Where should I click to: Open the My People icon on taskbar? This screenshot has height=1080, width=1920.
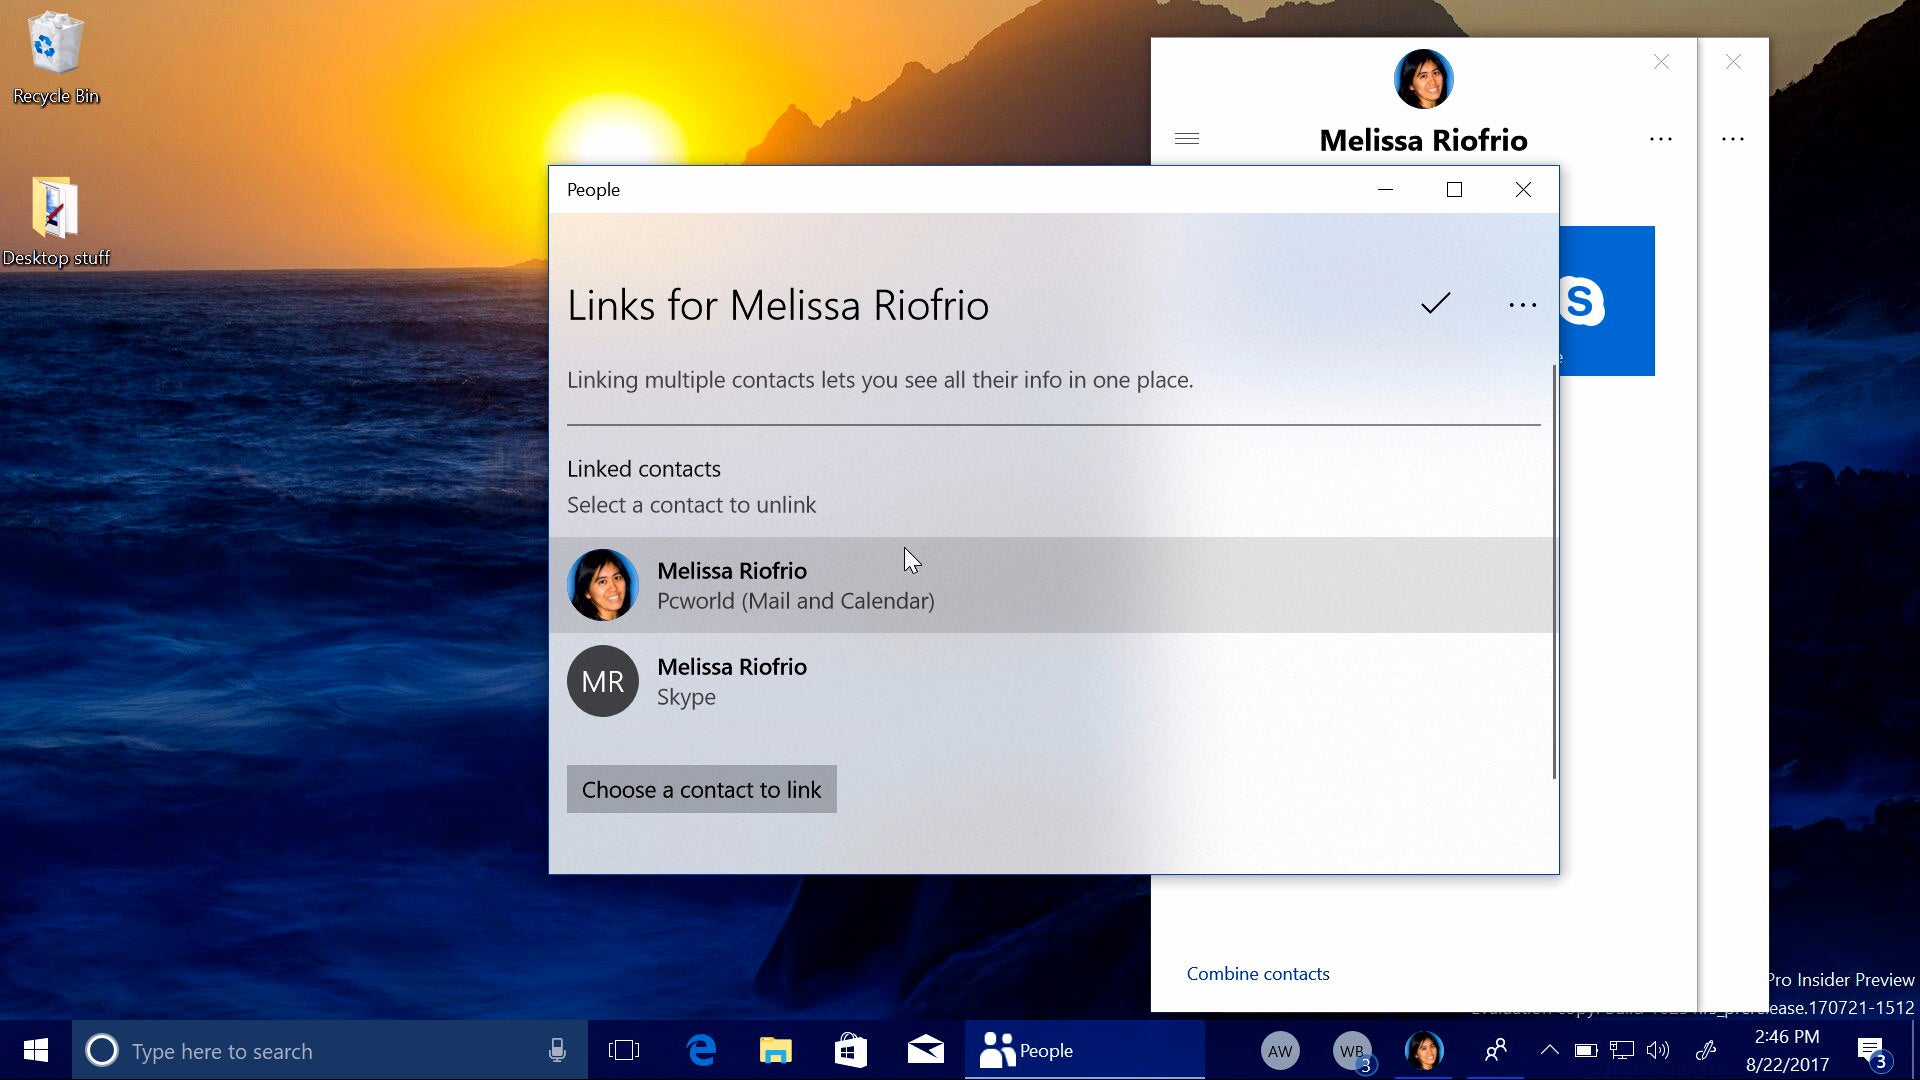[x=1496, y=1050]
